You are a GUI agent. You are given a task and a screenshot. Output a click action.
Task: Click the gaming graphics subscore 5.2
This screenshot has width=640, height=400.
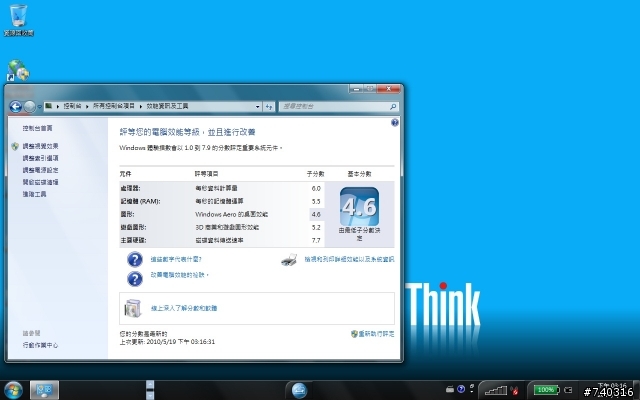pyautogui.click(x=316, y=227)
